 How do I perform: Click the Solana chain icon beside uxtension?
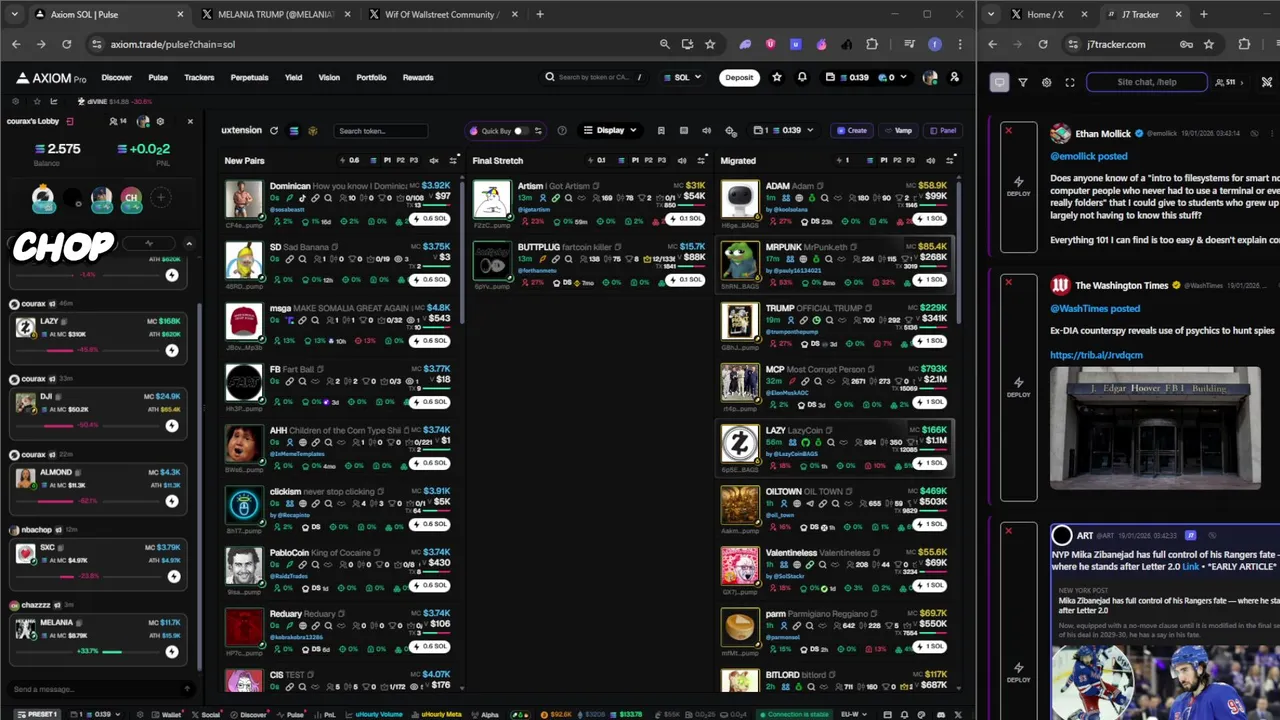pyautogui.click(x=294, y=131)
